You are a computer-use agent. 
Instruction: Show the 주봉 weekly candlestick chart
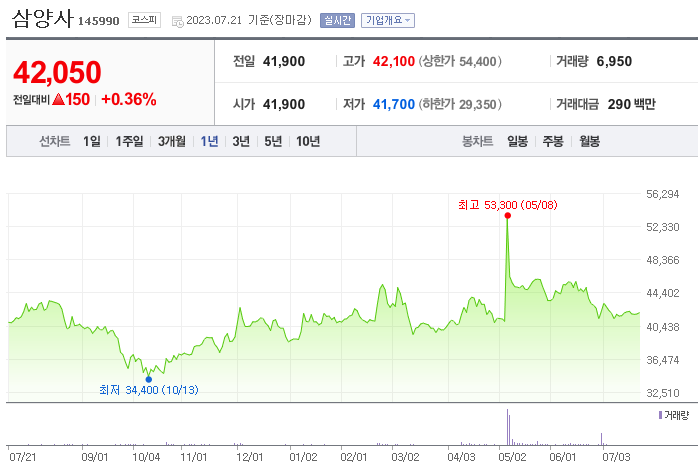(x=553, y=141)
